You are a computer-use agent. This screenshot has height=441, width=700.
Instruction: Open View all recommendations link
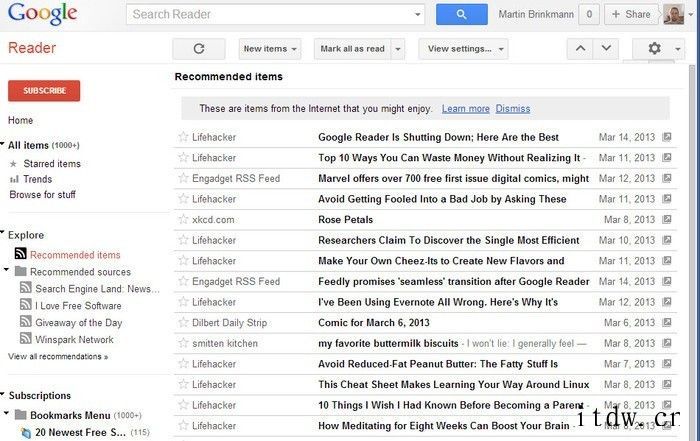58,356
